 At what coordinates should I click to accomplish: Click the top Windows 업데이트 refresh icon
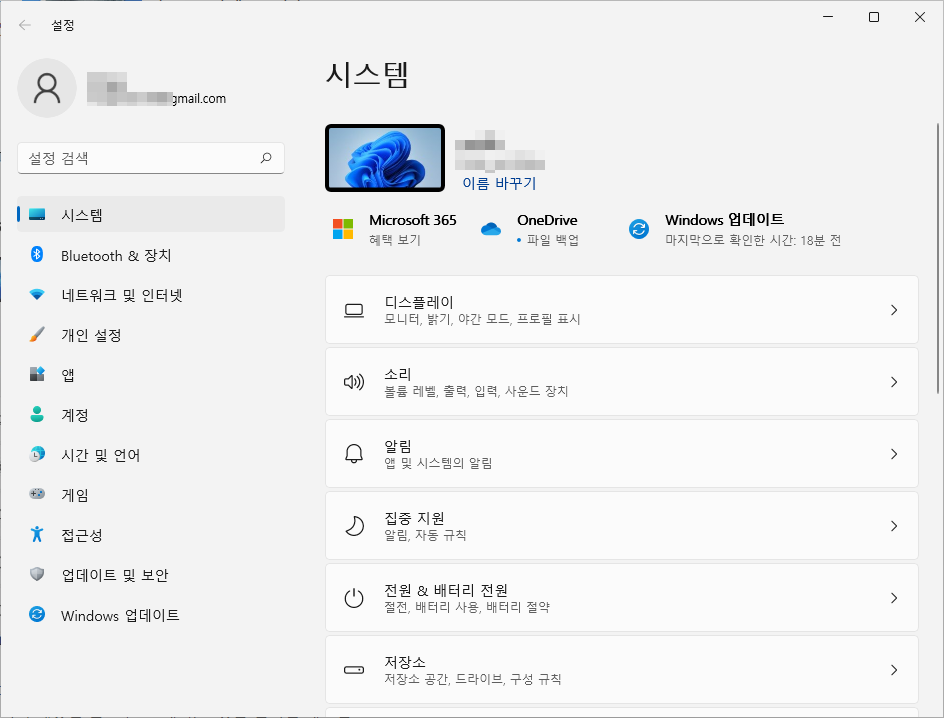[639, 229]
